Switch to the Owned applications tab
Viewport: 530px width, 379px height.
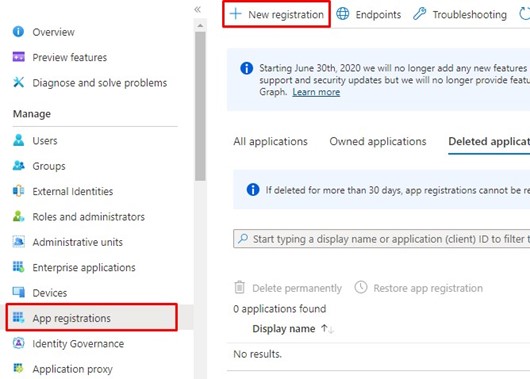coord(378,141)
